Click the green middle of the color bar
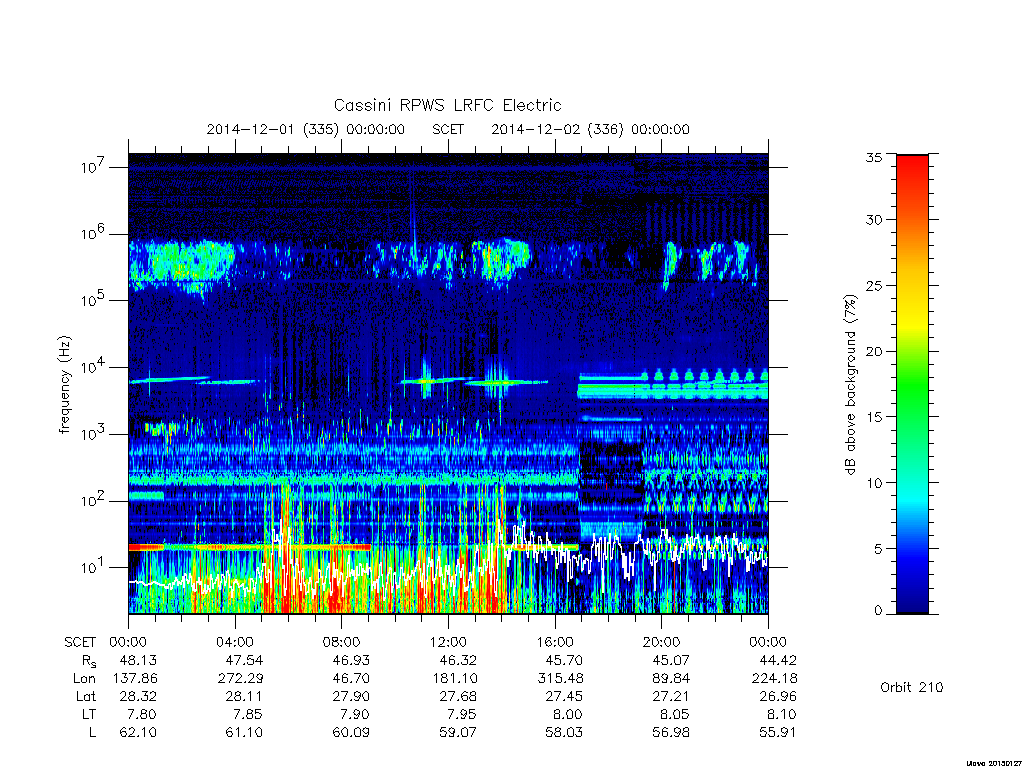Image resolution: width=1024 pixels, height=768 pixels. pyautogui.click(x=912, y=385)
